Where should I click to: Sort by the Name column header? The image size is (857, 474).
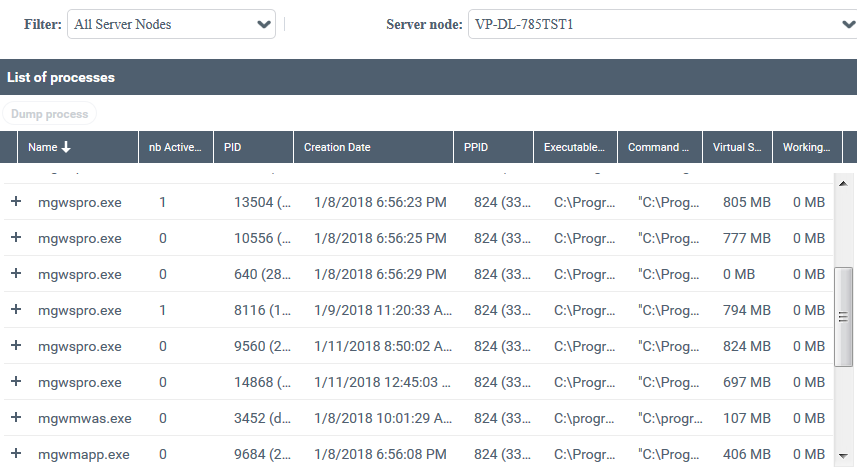tap(49, 147)
